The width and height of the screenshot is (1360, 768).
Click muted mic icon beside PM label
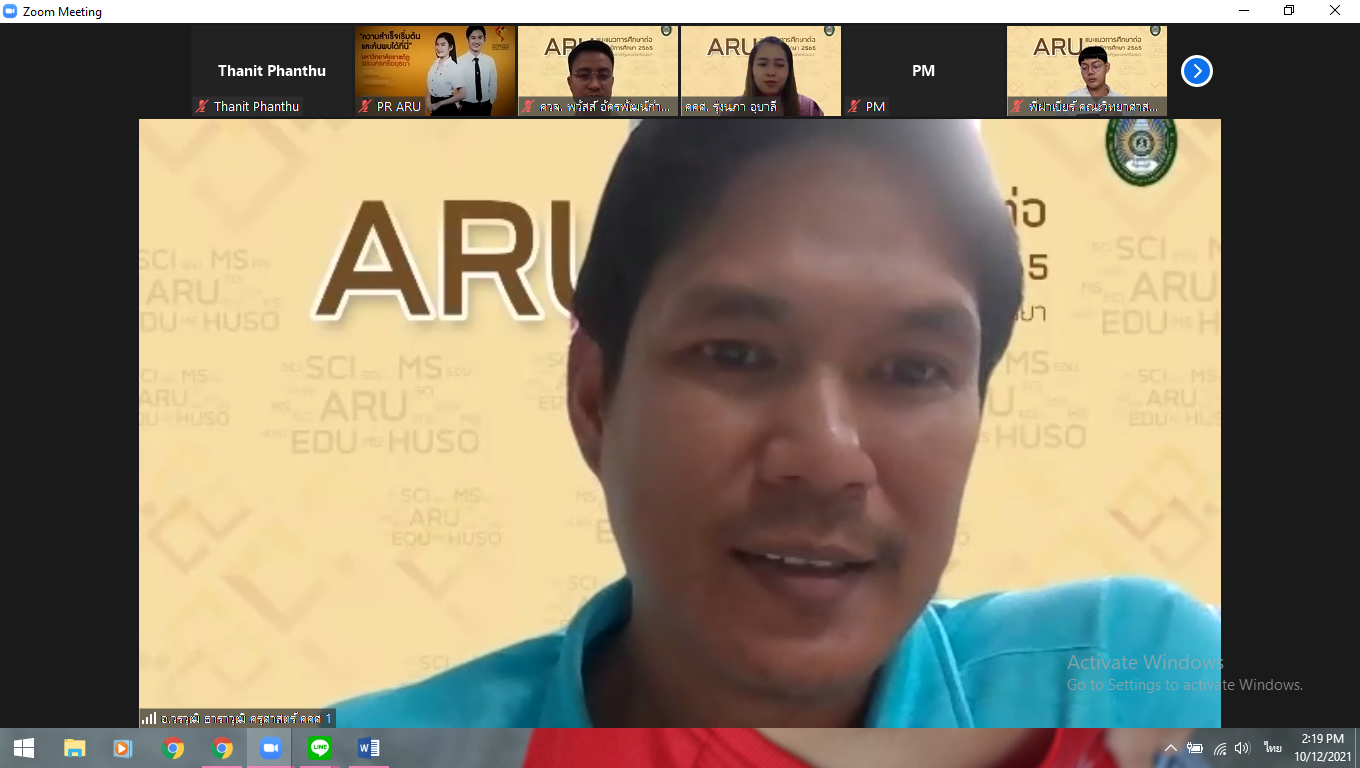tap(854, 106)
